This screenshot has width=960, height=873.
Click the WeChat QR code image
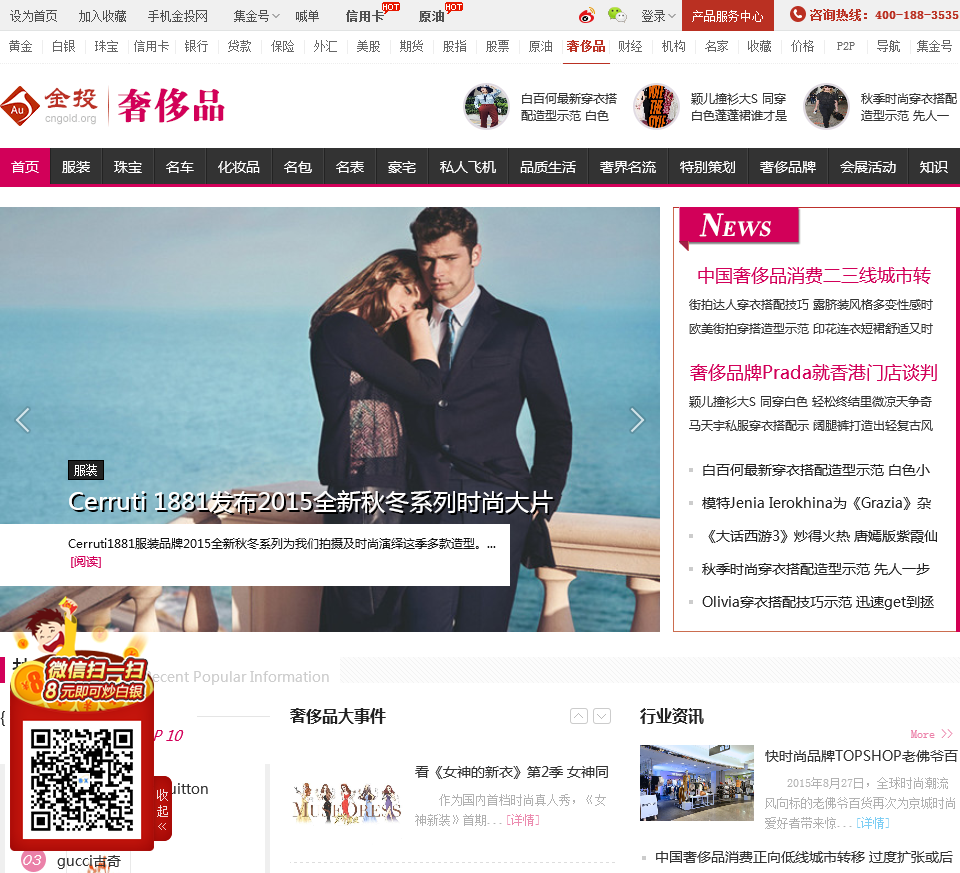coord(82,779)
